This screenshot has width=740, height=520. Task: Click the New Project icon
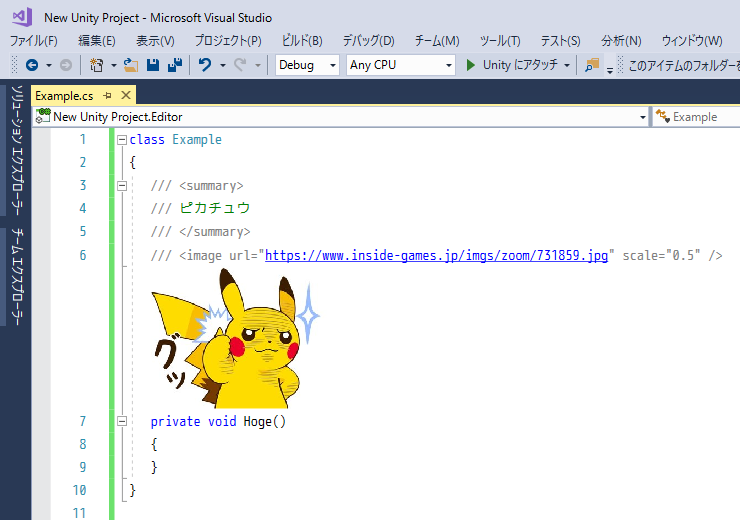point(97,65)
